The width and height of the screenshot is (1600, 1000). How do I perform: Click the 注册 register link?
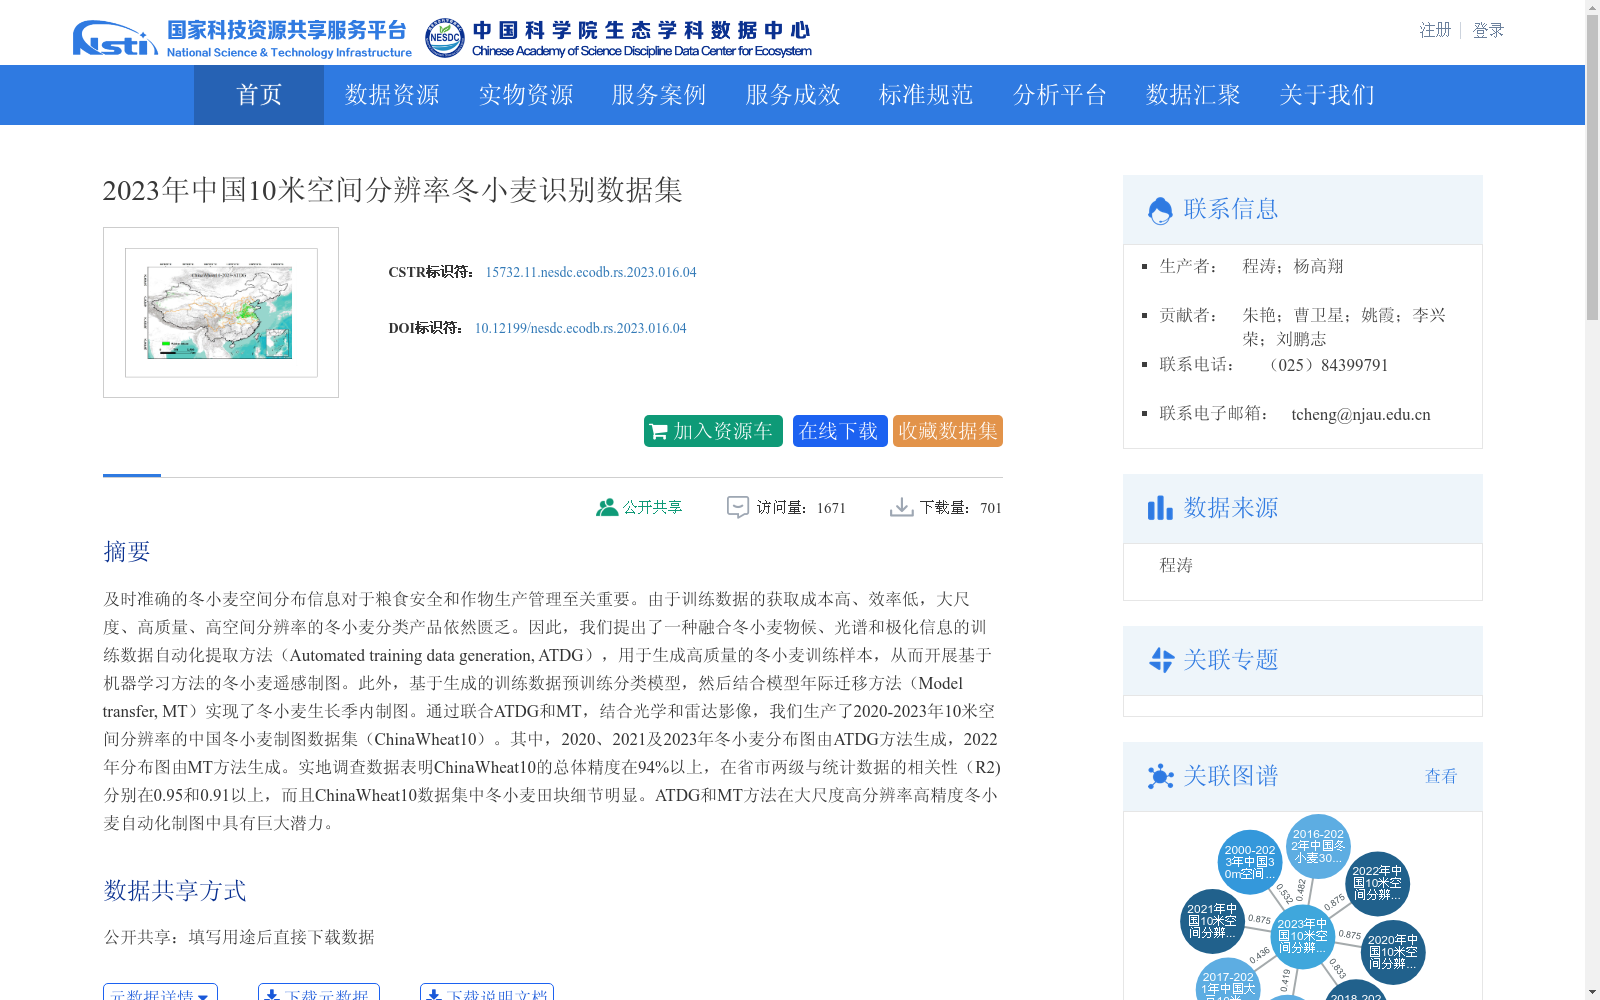[1435, 30]
